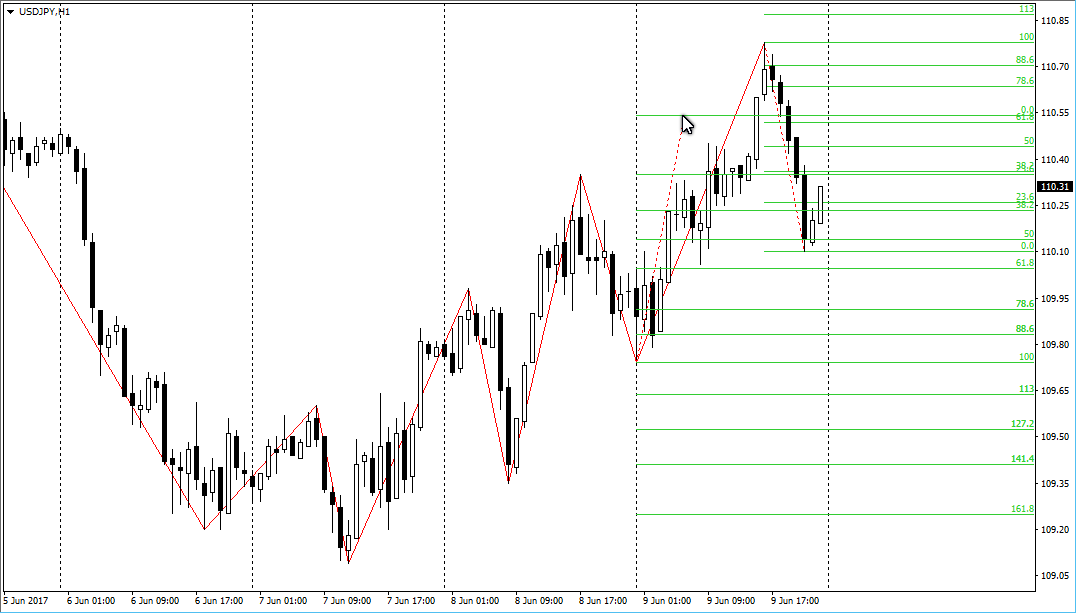
Task: Select the 9 Jun 17:00 time label
Action: [795, 601]
